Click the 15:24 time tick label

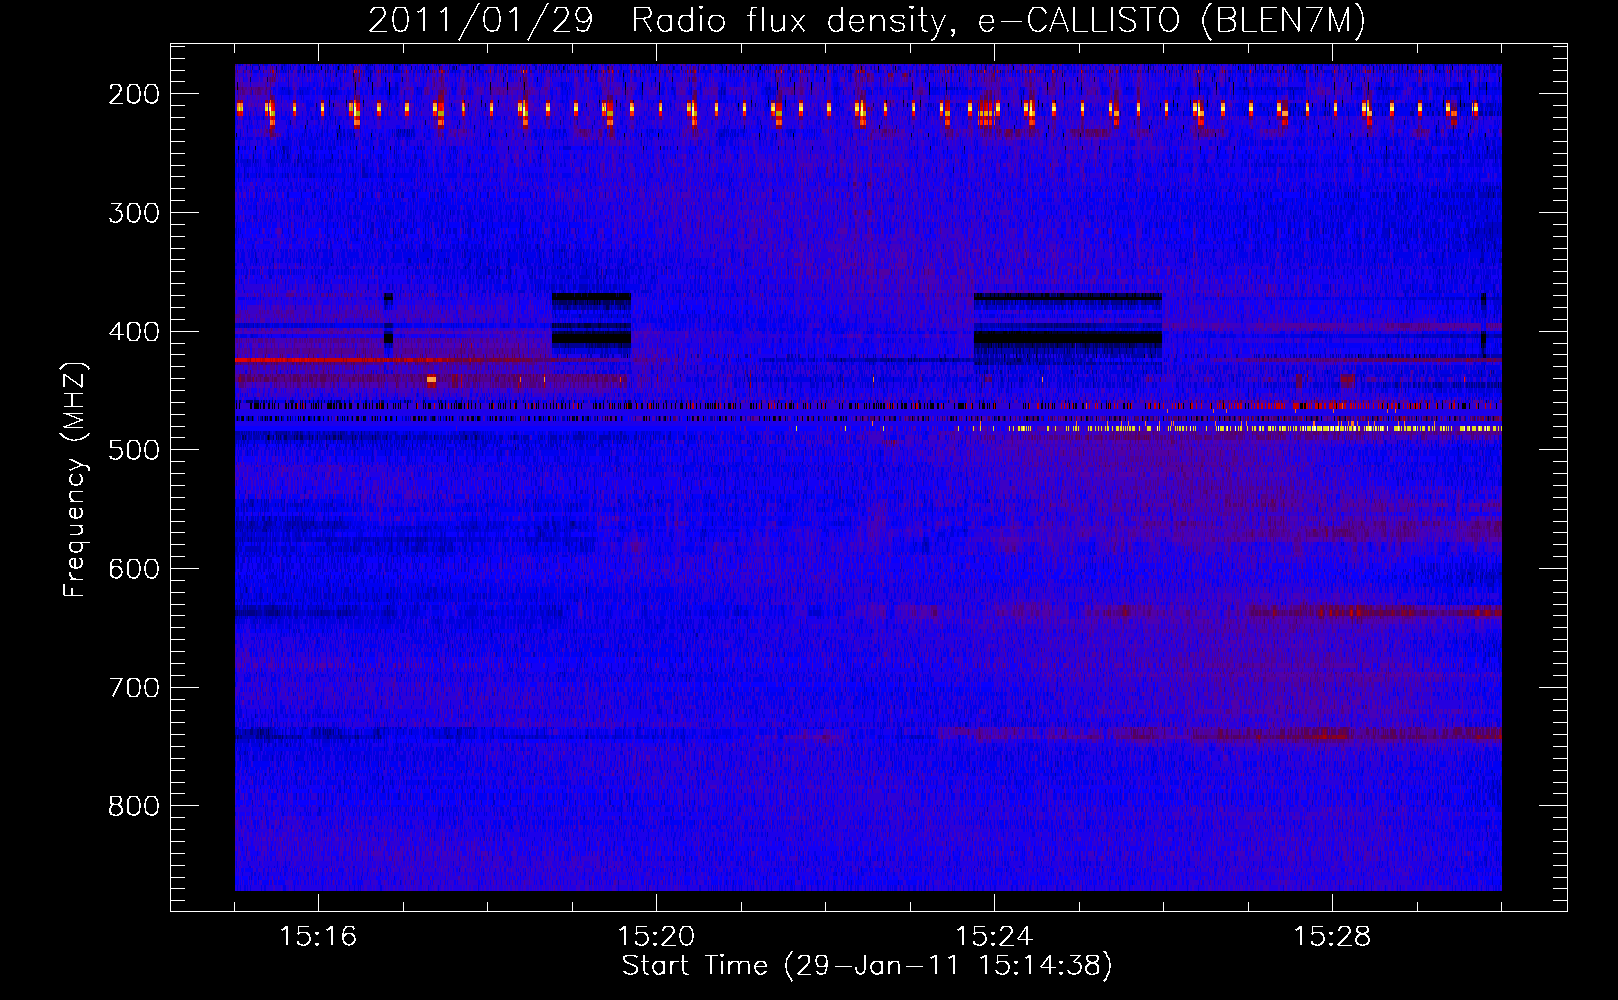pos(994,936)
